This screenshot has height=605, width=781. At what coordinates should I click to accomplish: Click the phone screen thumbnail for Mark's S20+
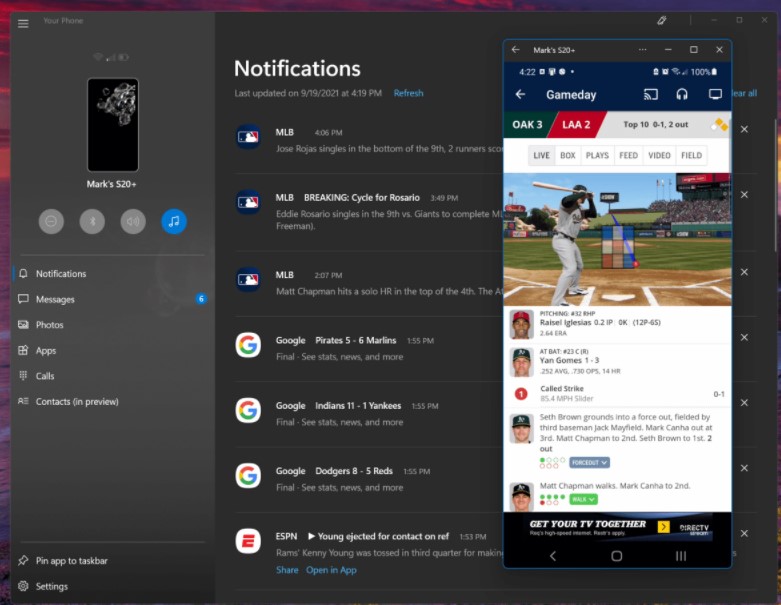click(113, 124)
